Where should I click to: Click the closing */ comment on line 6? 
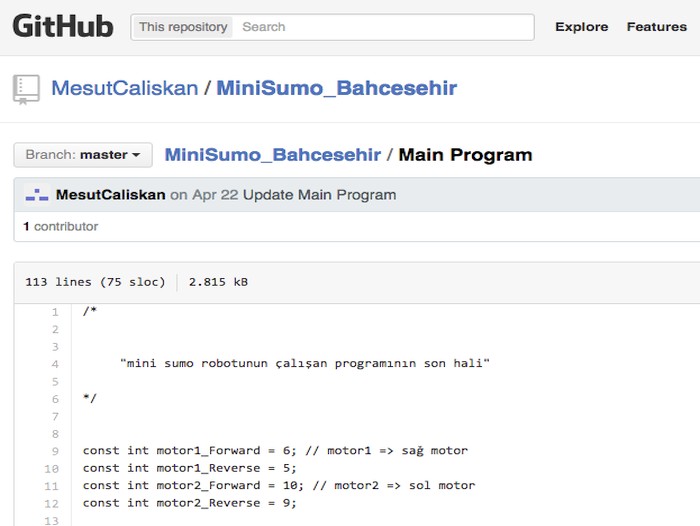[89, 398]
